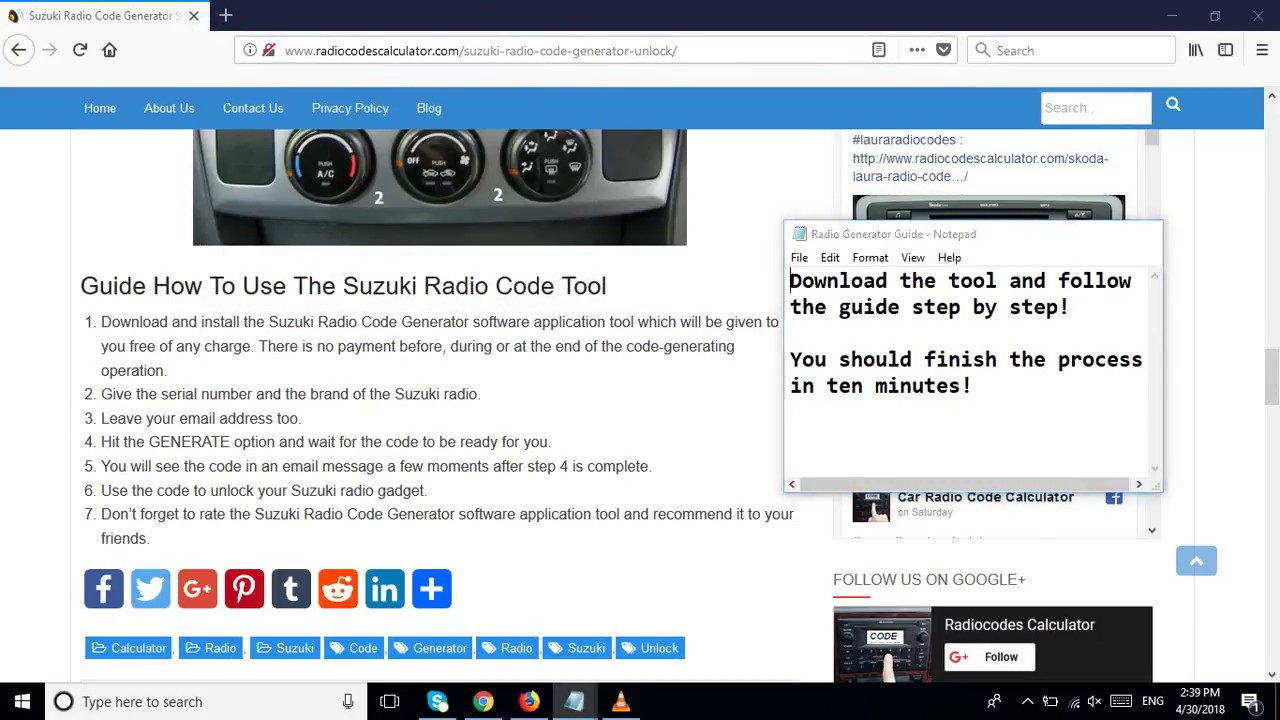Open About Us page

tap(169, 108)
